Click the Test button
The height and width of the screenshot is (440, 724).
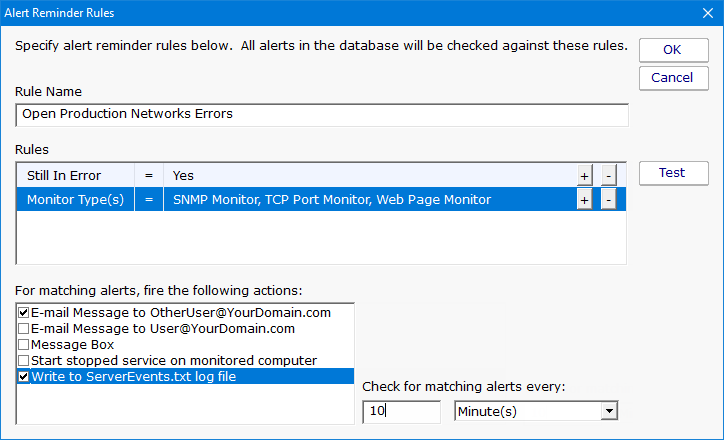673,173
